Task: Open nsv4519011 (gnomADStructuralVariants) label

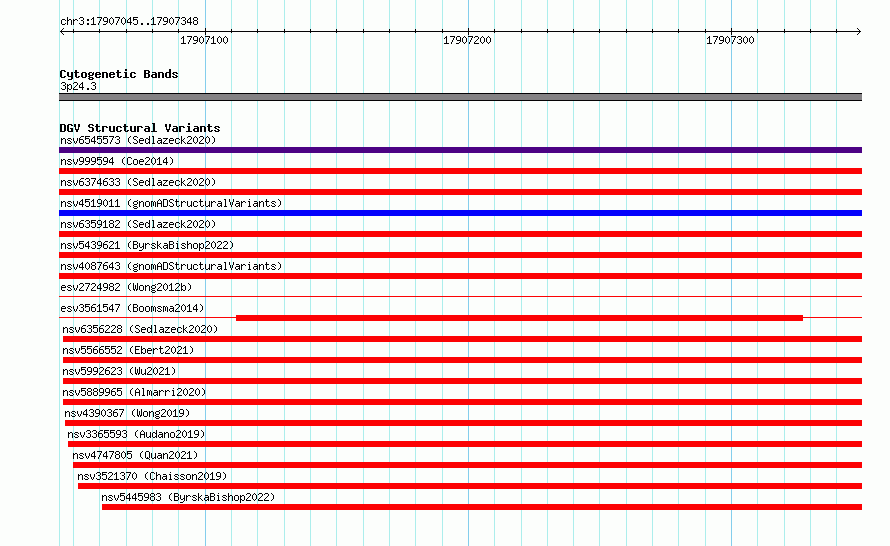Action: click(171, 203)
